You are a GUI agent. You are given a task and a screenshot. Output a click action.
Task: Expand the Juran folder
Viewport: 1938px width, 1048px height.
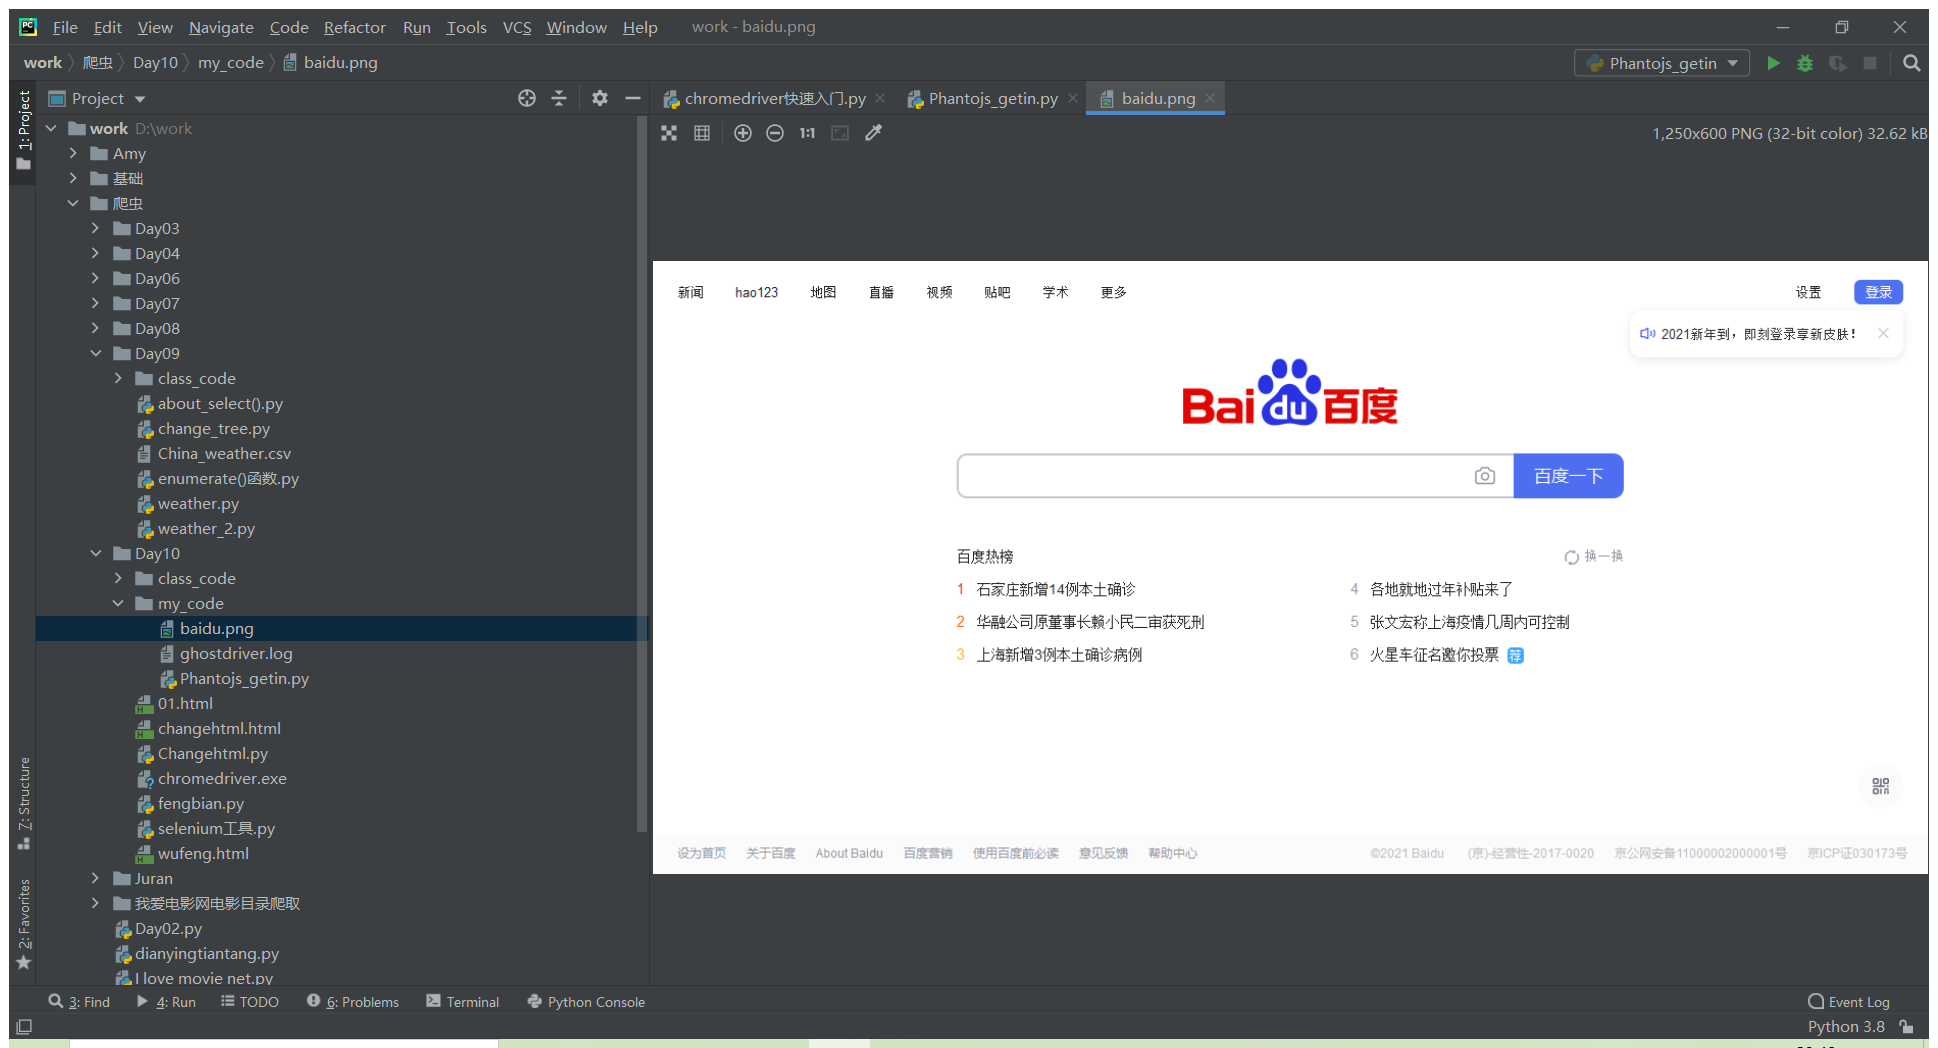(95, 878)
